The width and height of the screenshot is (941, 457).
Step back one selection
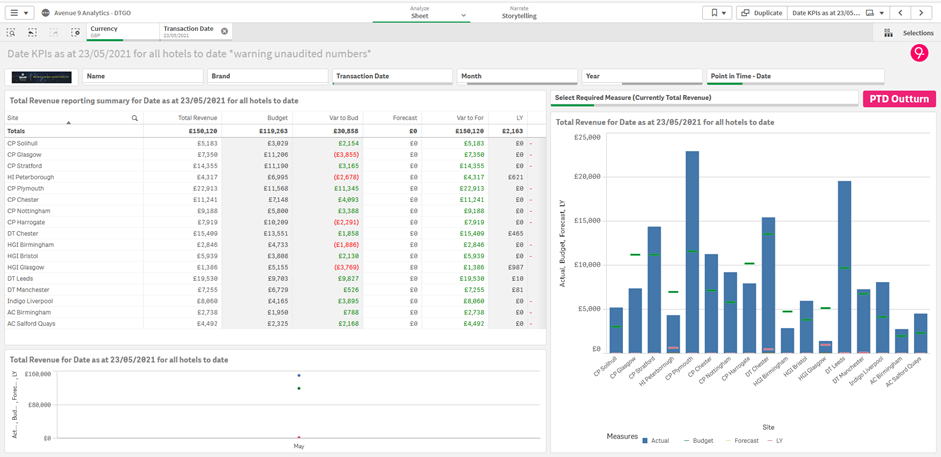click(32, 32)
